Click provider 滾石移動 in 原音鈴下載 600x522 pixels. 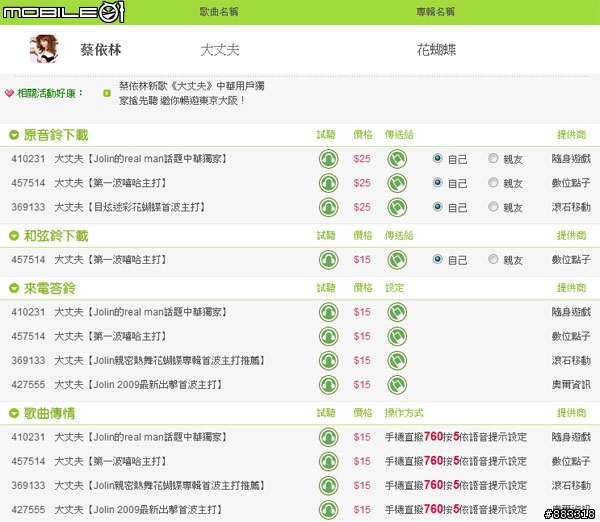point(571,207)
